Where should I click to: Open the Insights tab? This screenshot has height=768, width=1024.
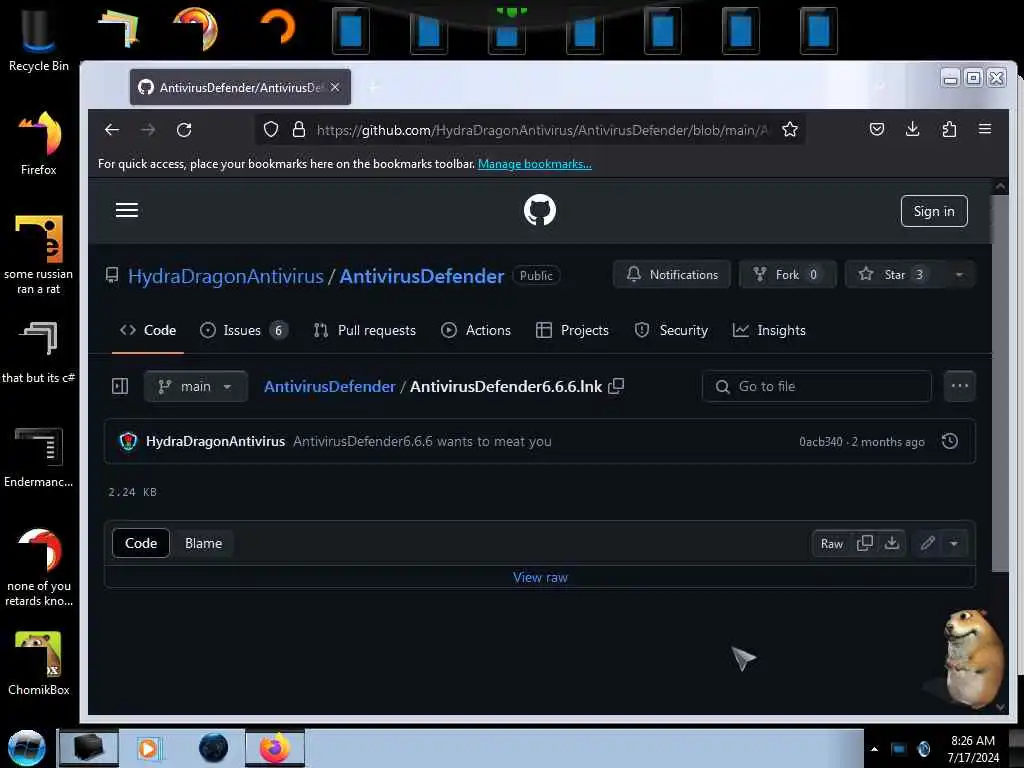[x=769, y=330]
